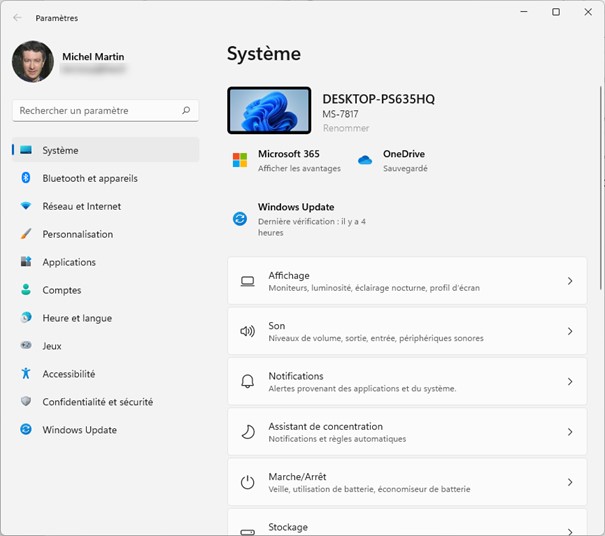Open the Notifications chevron arrow

(570, 382)
